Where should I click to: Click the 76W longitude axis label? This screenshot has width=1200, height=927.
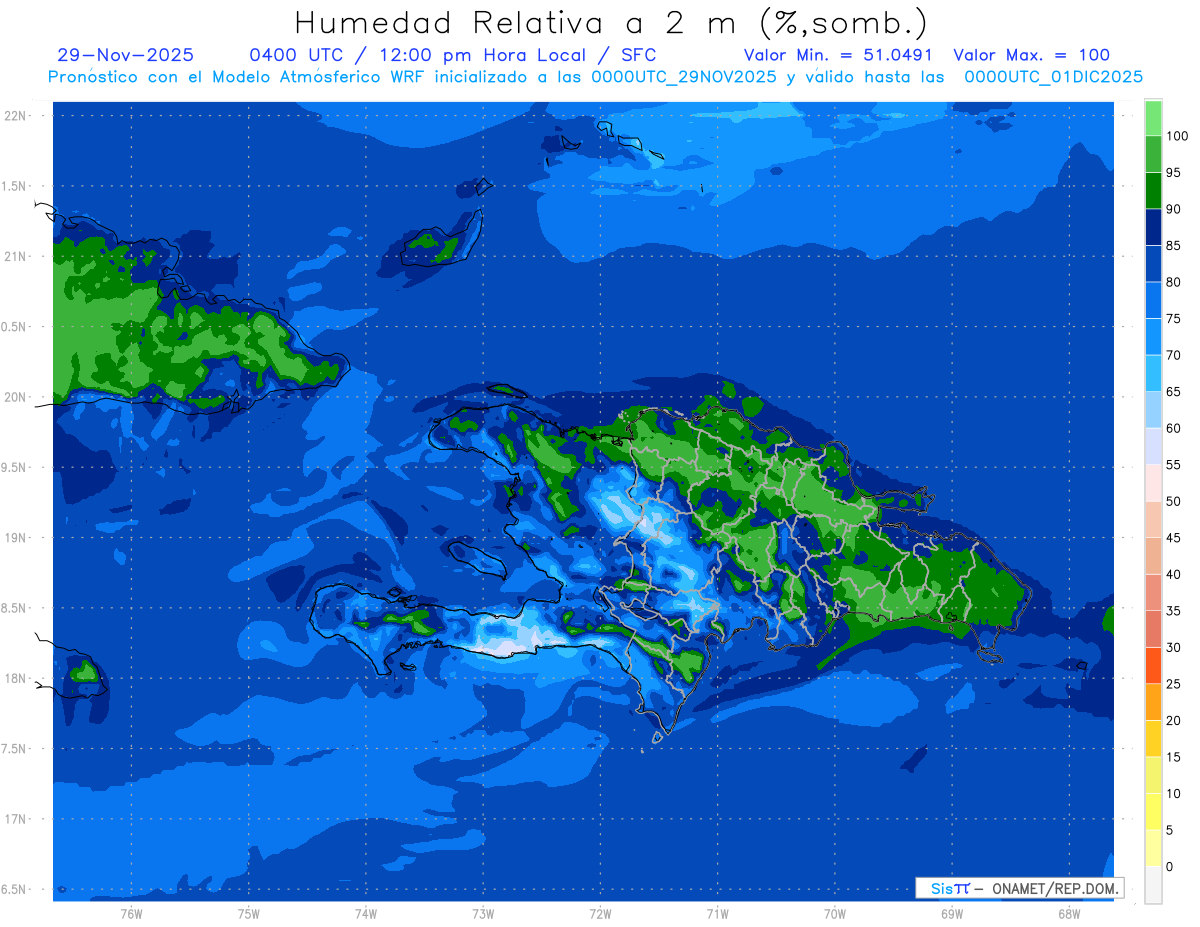click(x=131, y=913)
